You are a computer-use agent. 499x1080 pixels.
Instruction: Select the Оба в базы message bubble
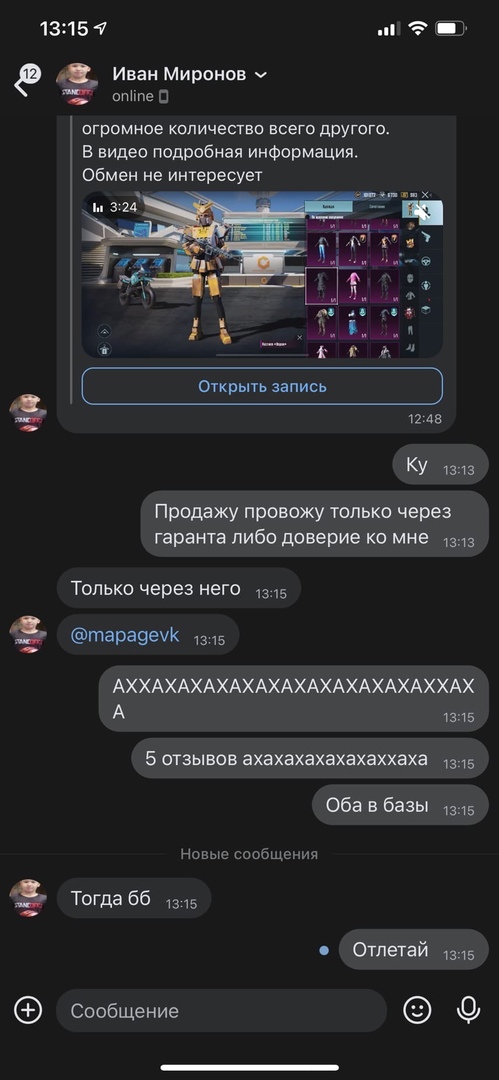coord(400,804)
